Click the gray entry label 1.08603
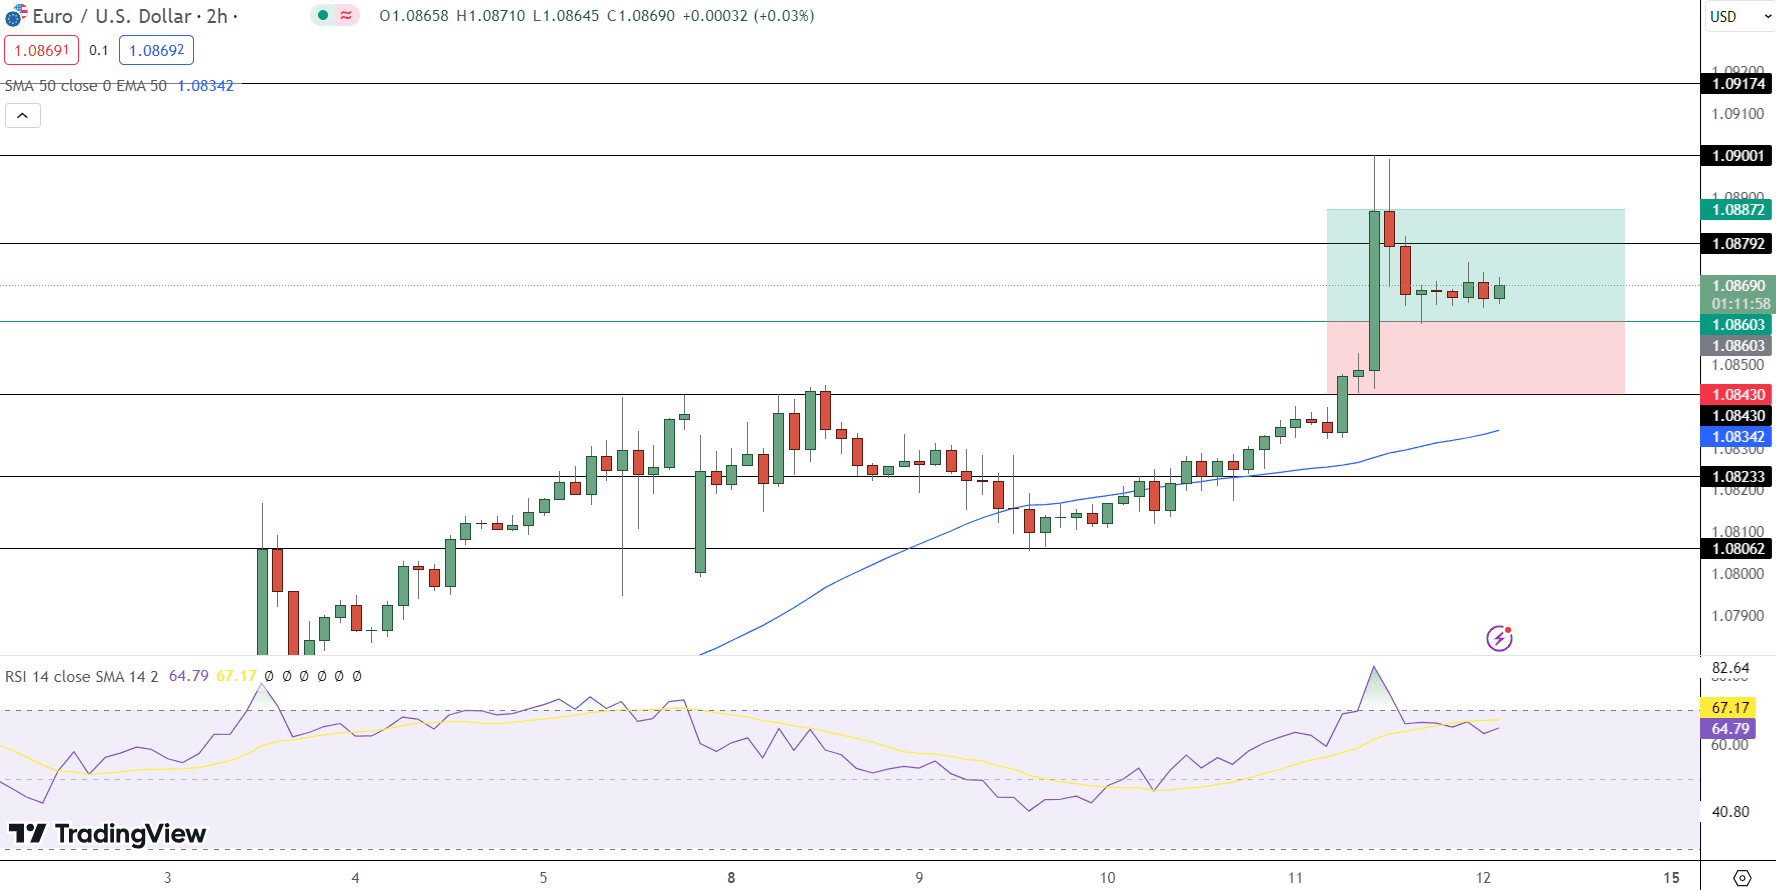 (1737, 346)
